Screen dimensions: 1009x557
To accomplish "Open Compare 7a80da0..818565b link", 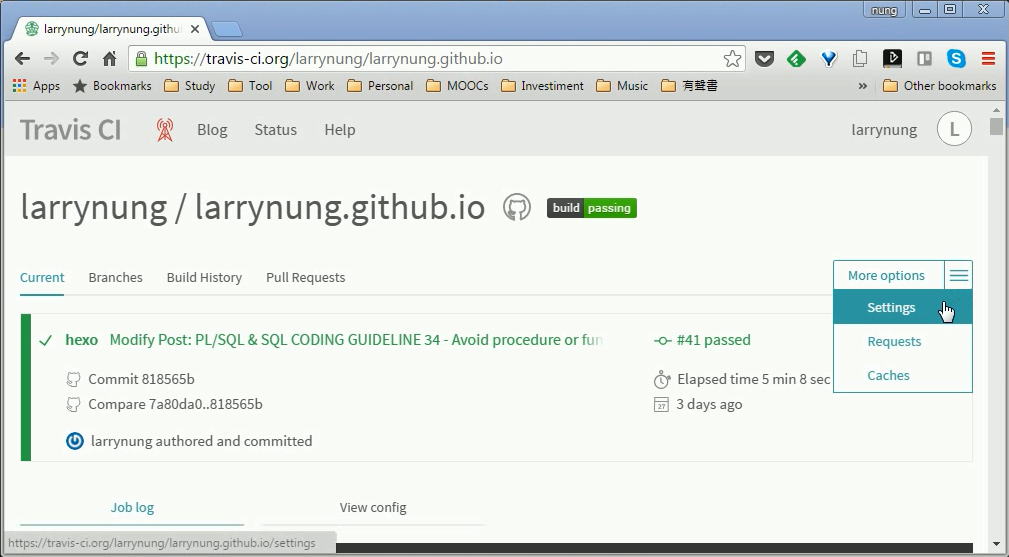I will point(175,405).
